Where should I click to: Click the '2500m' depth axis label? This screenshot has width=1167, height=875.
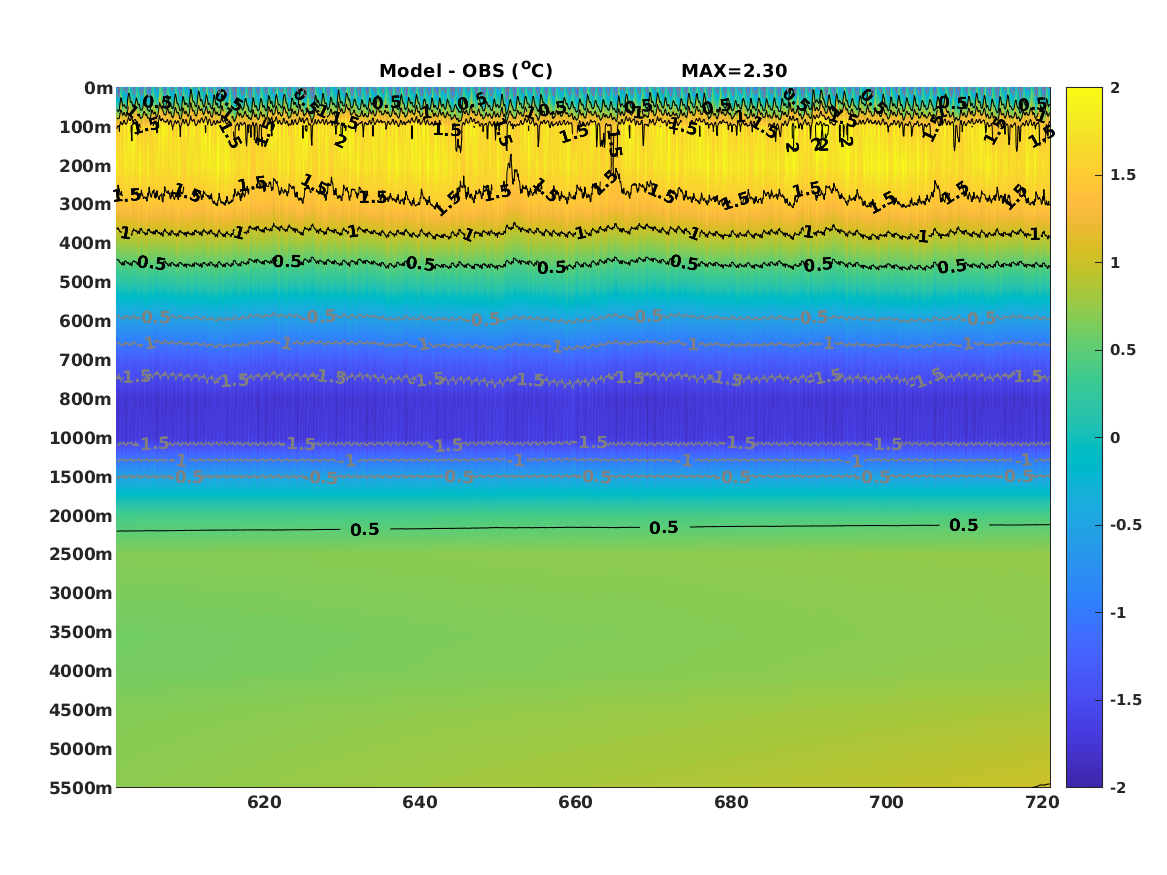[81, 554]
